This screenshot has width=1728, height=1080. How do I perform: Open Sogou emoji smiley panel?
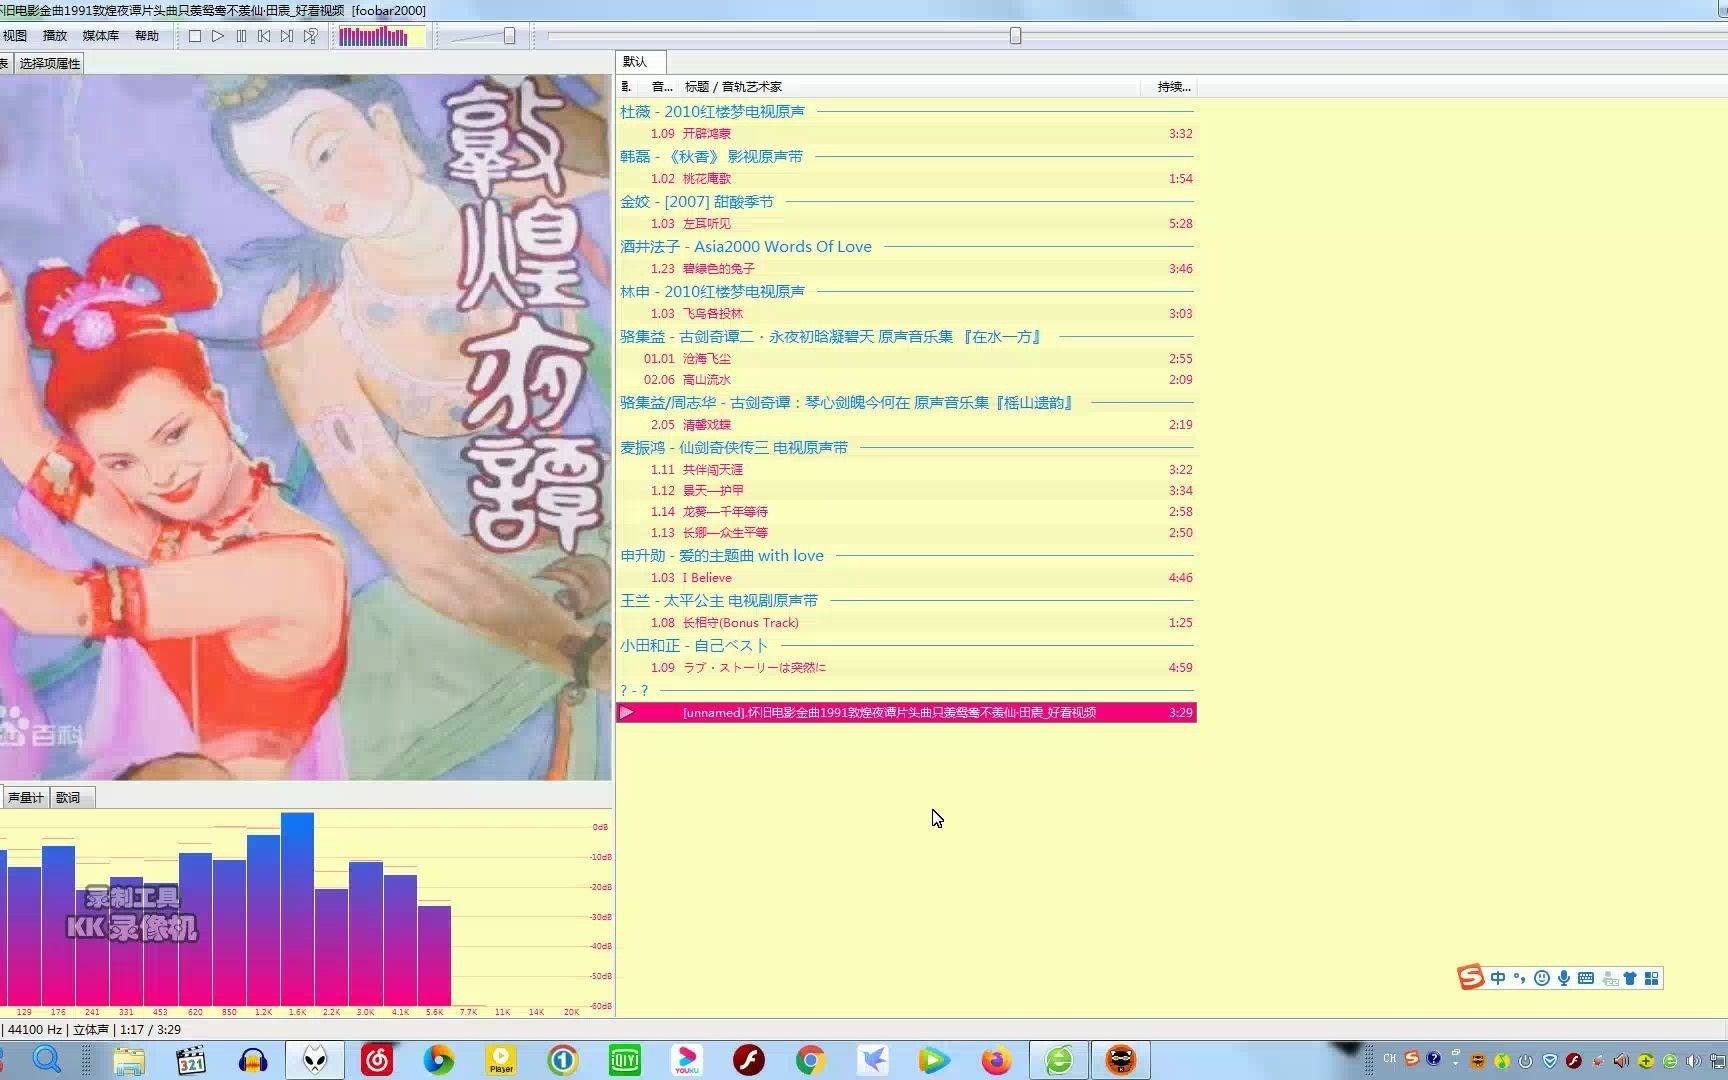point(1542,979)
